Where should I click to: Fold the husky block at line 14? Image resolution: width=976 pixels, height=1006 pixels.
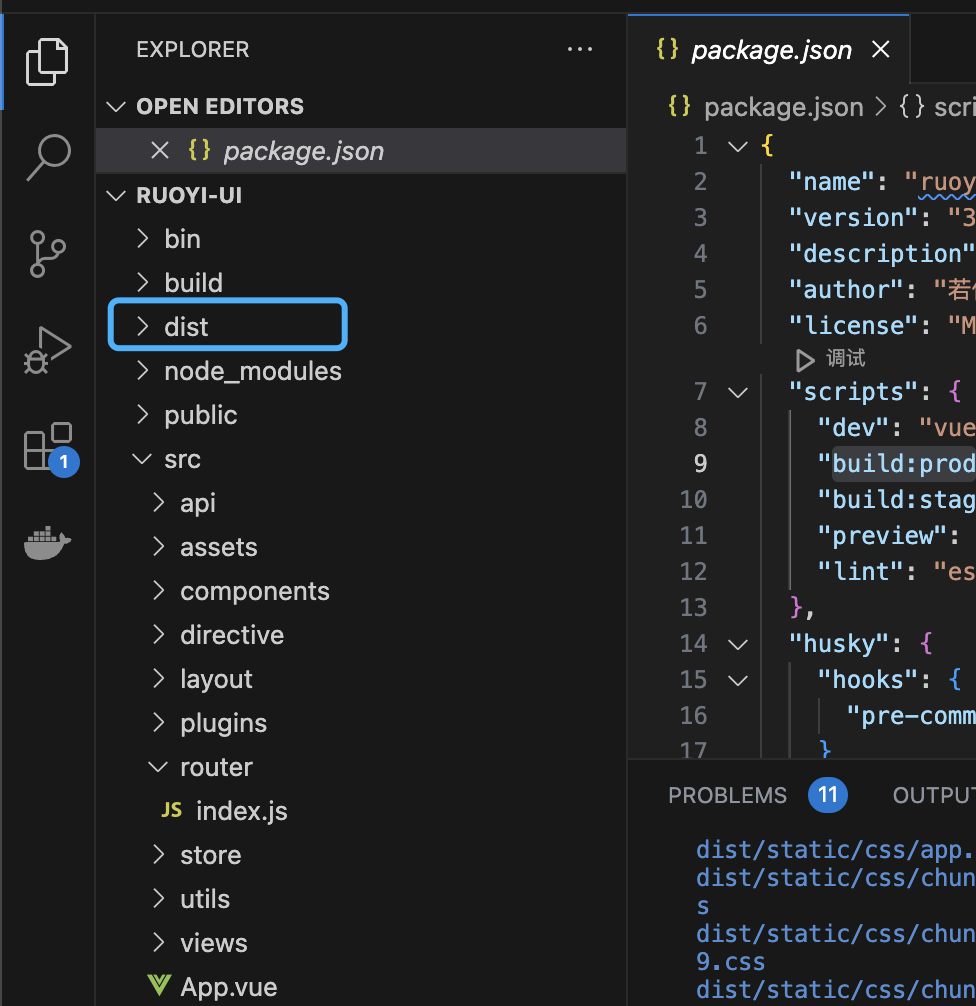[738, 643]
